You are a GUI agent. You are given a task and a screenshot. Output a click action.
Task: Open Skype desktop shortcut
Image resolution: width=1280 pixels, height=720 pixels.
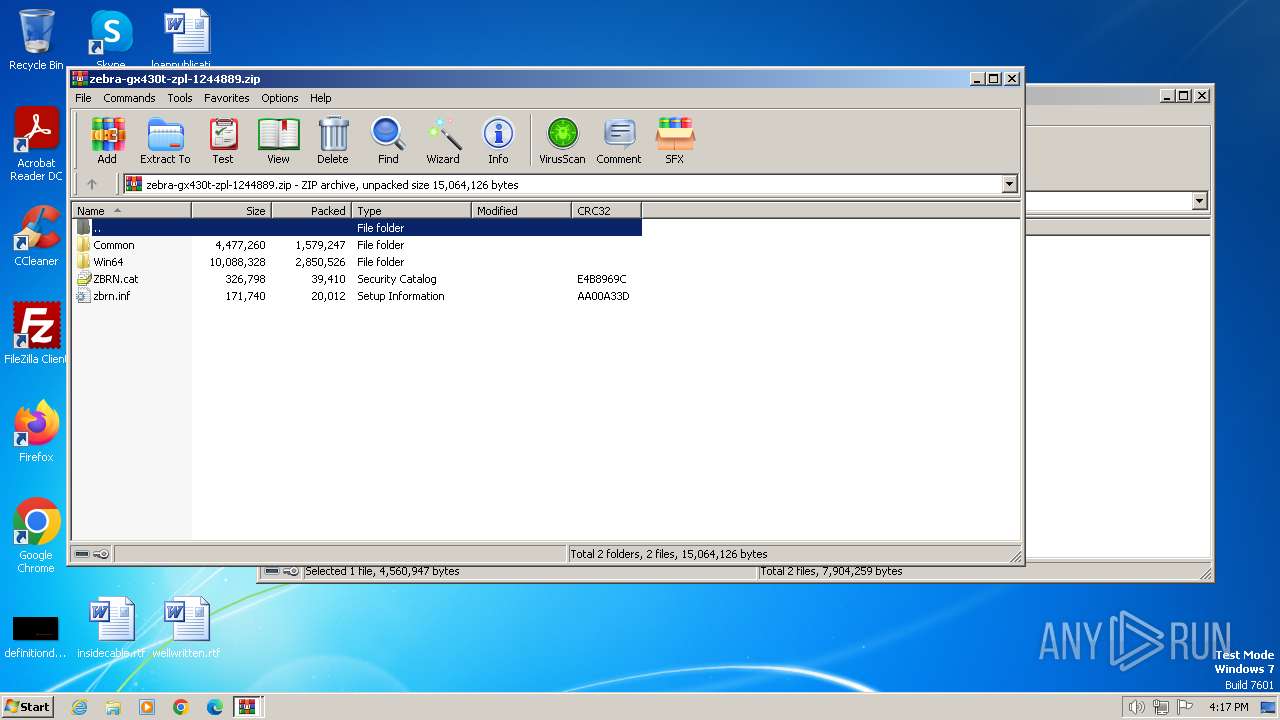click(x=111, y=38)
